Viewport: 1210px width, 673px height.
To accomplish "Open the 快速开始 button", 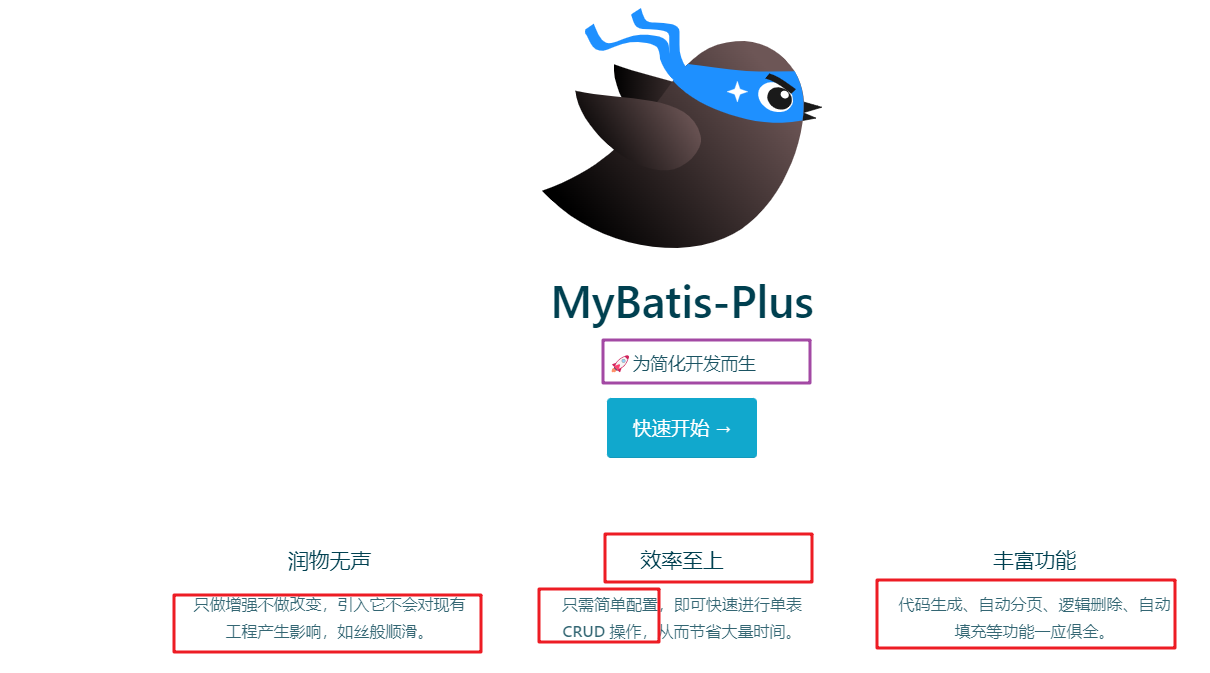I will [682, 428].
